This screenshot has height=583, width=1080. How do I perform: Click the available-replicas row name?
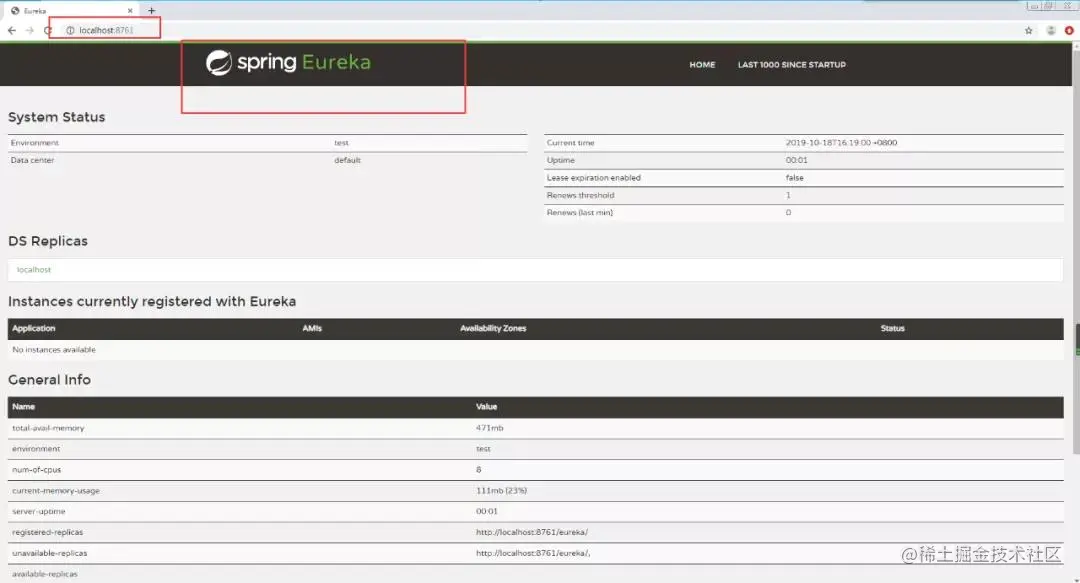(45, 574)
